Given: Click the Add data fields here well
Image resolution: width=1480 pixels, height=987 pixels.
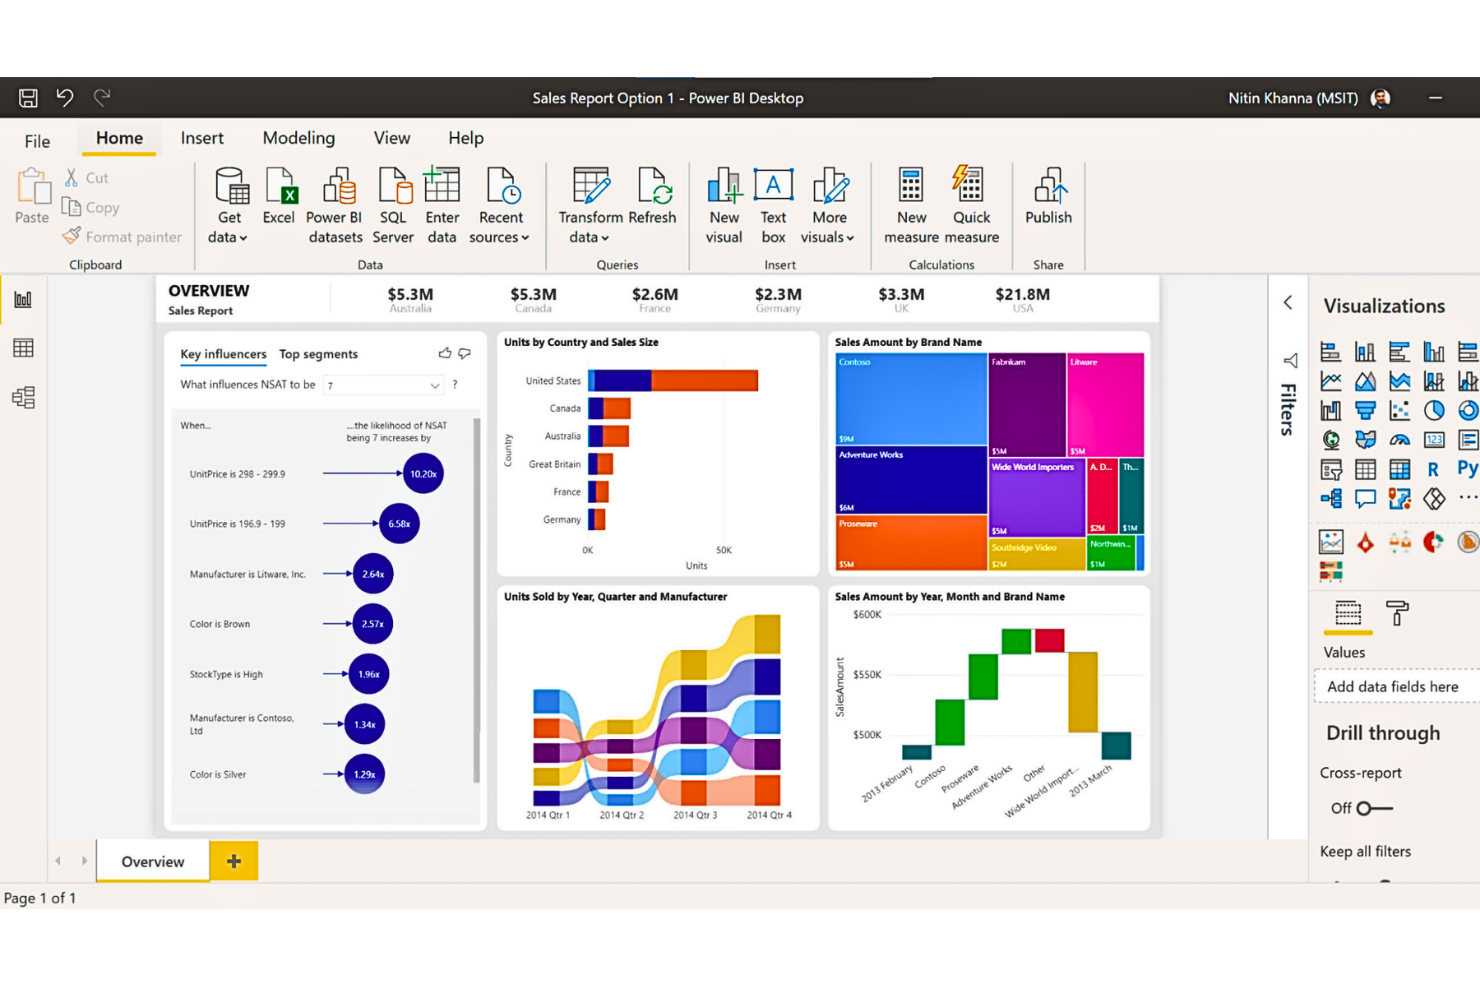Looking at the screenshot, I should click(1396, 687).
